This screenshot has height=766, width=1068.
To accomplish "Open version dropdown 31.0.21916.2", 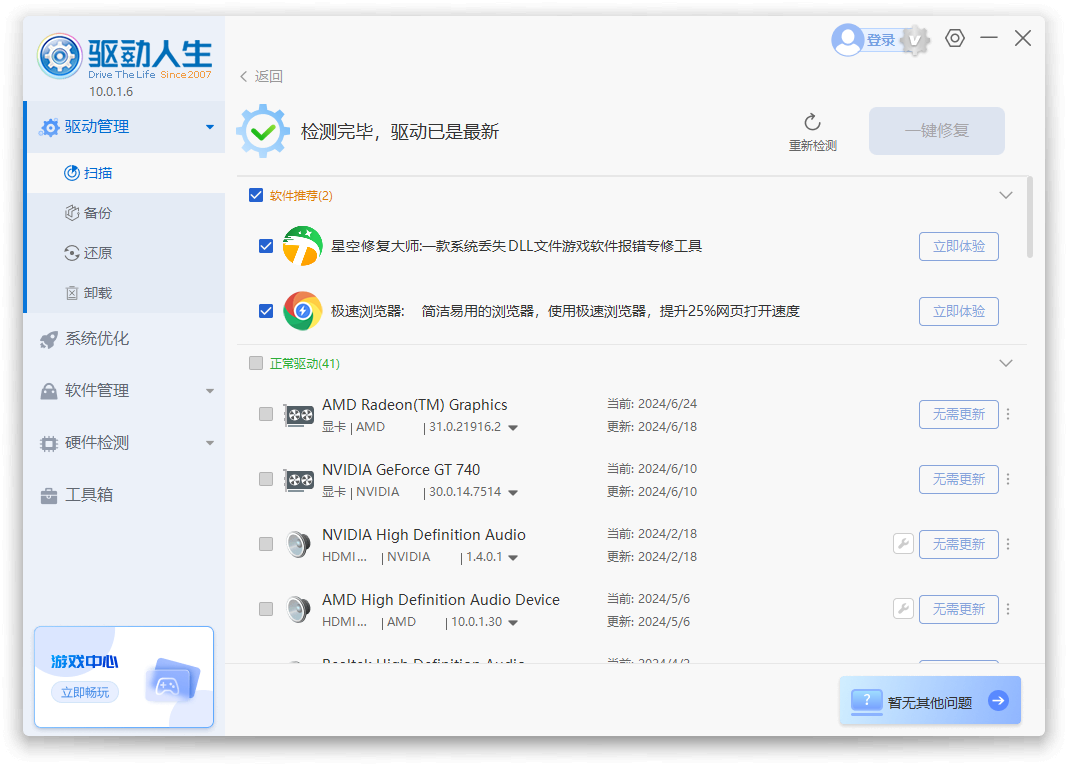I will coord(513,428).
